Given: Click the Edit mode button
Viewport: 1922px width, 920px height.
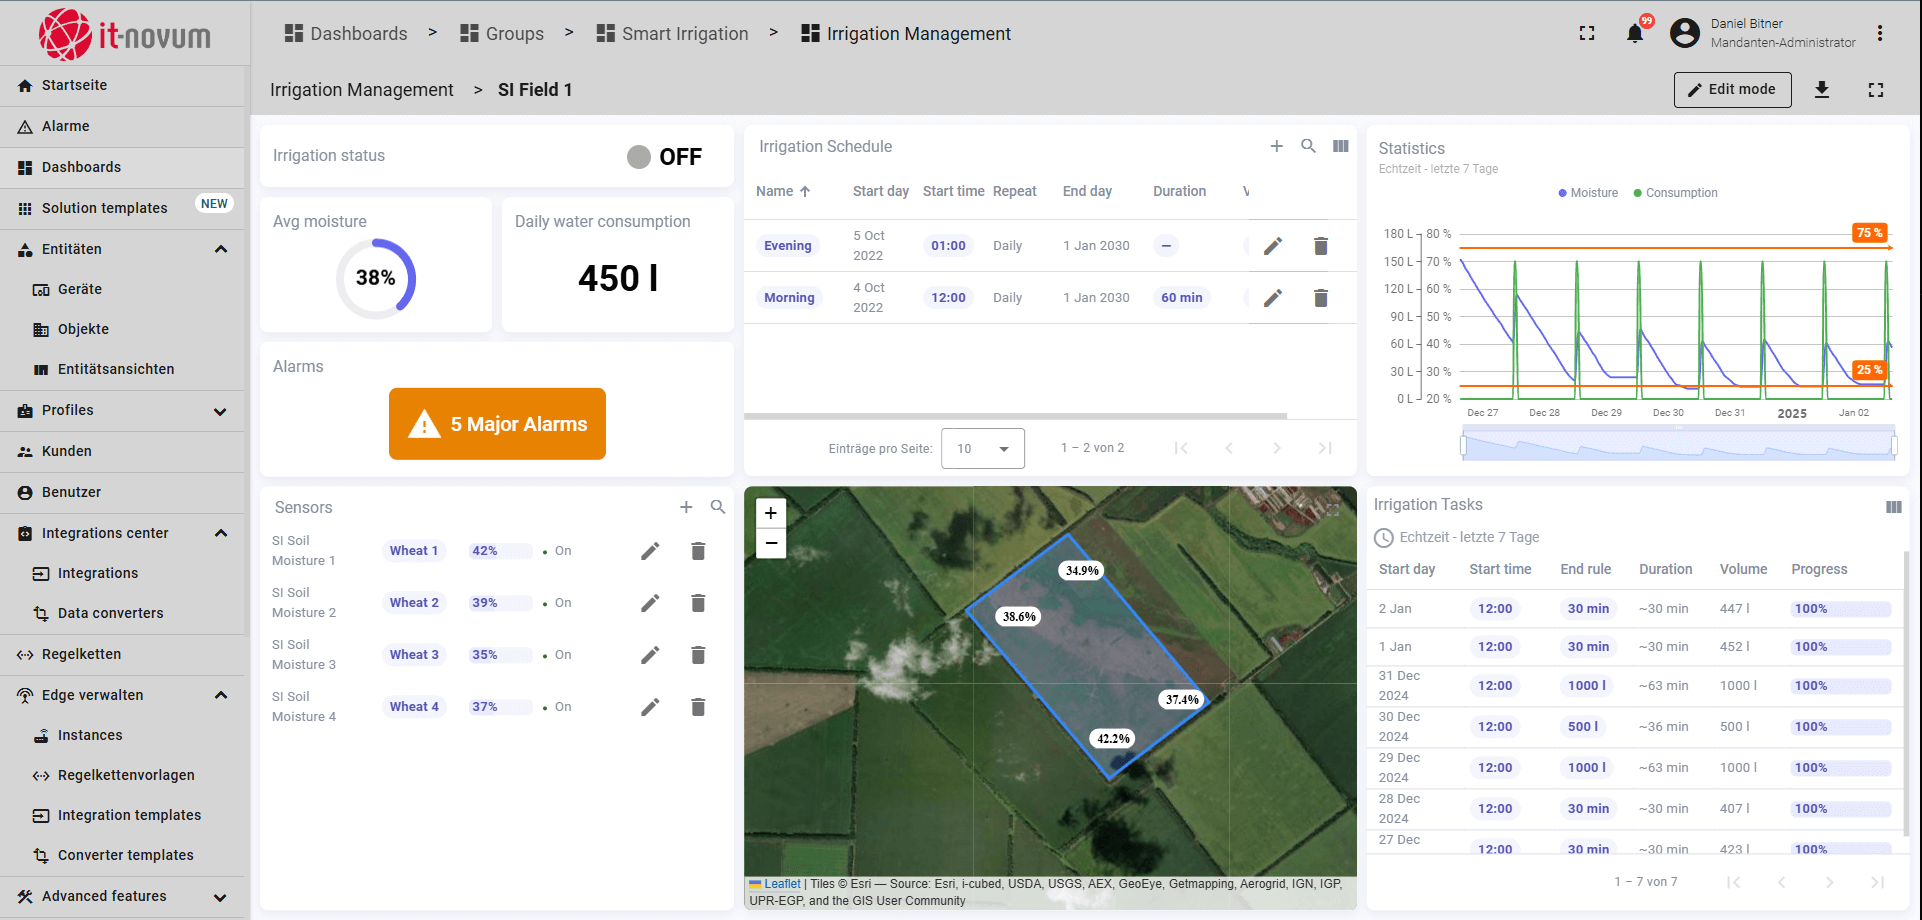Looking at the screenshot, I should point(1732,90).
